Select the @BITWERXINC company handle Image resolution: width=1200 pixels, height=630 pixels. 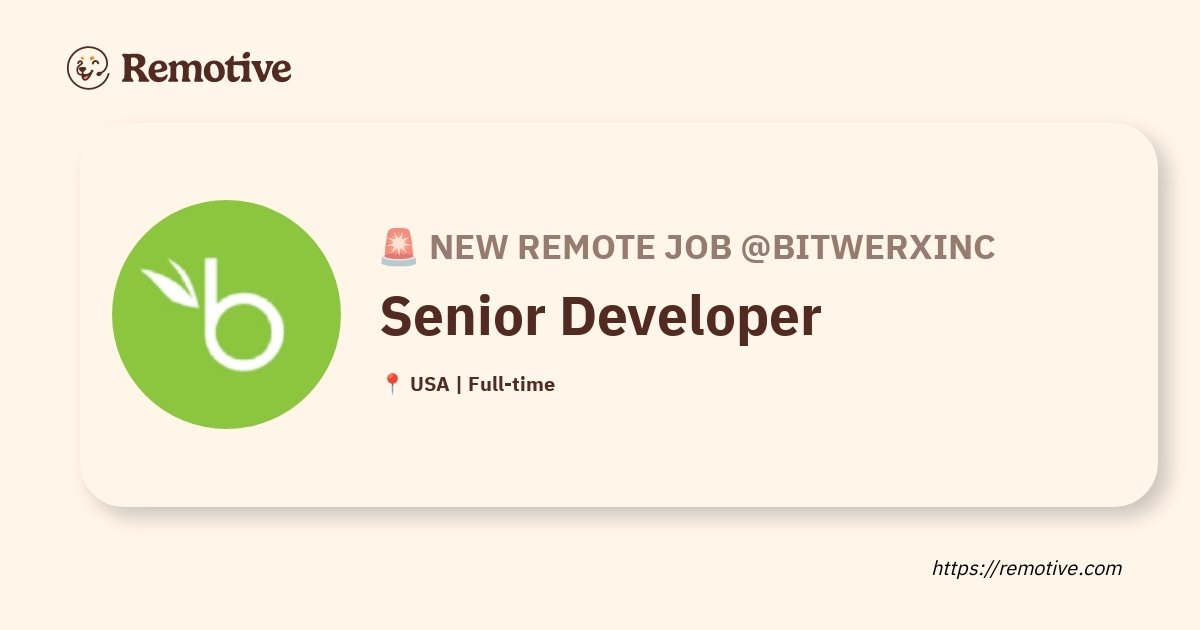click(868, 246)
